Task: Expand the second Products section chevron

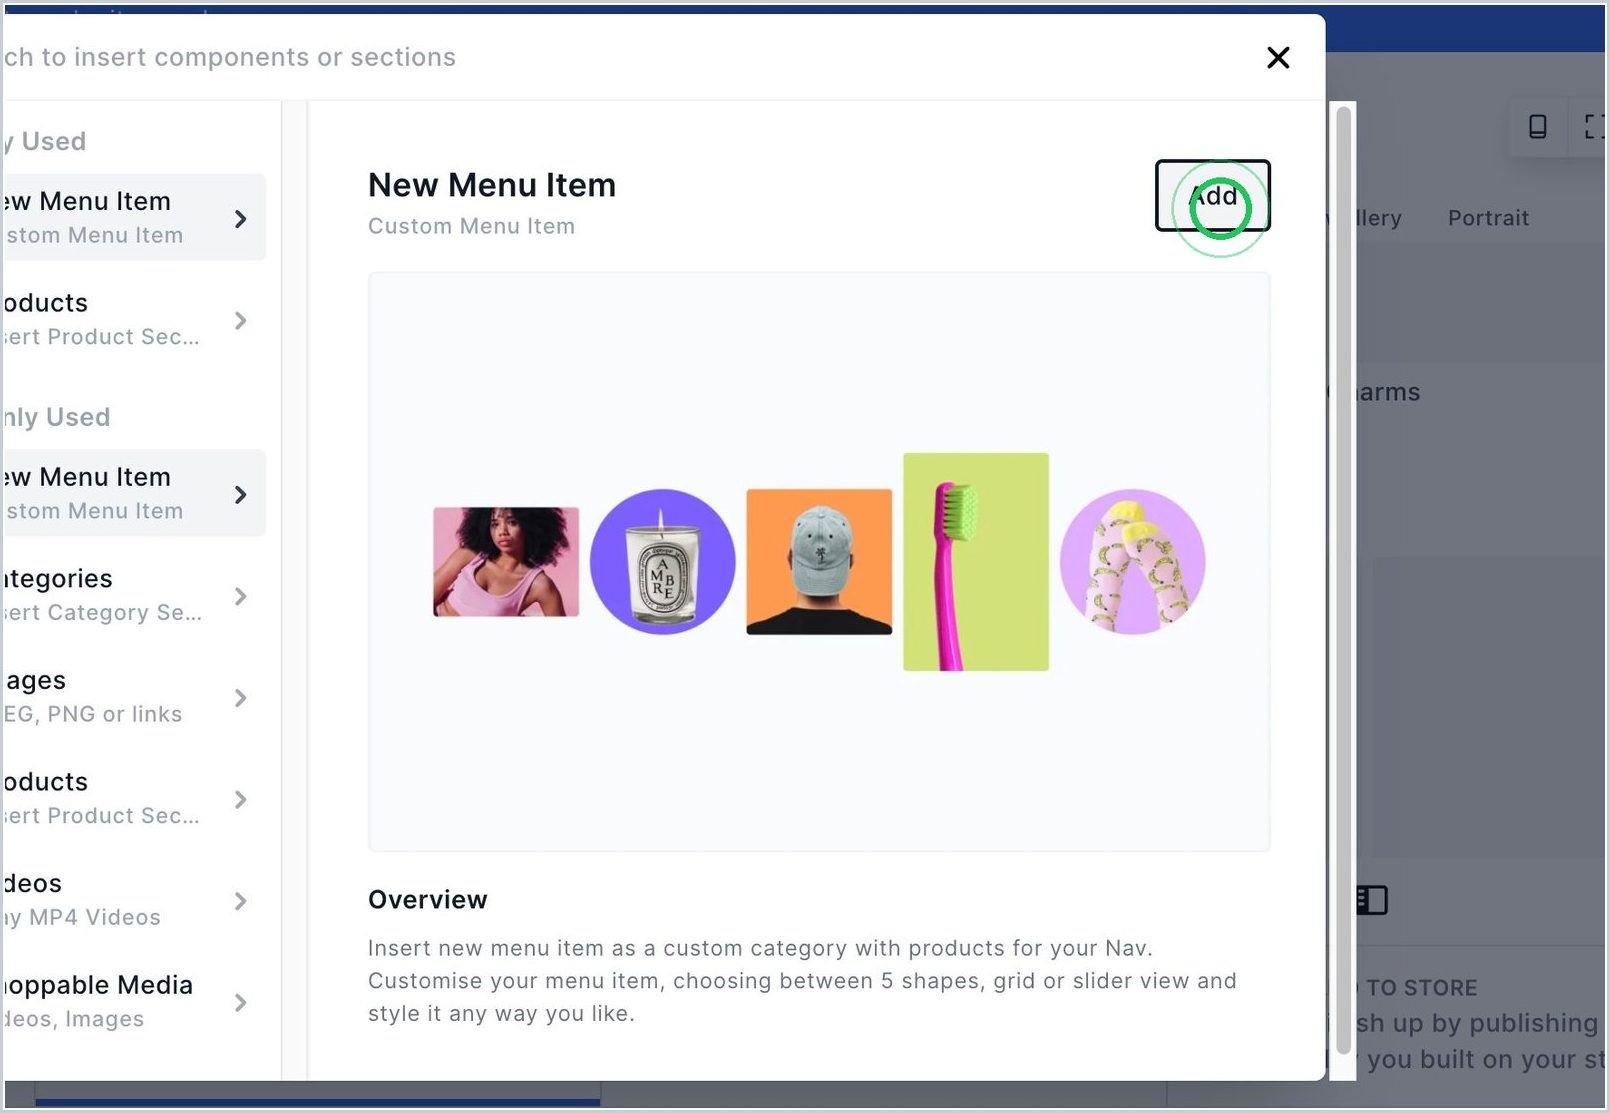Action: (240, 799)
